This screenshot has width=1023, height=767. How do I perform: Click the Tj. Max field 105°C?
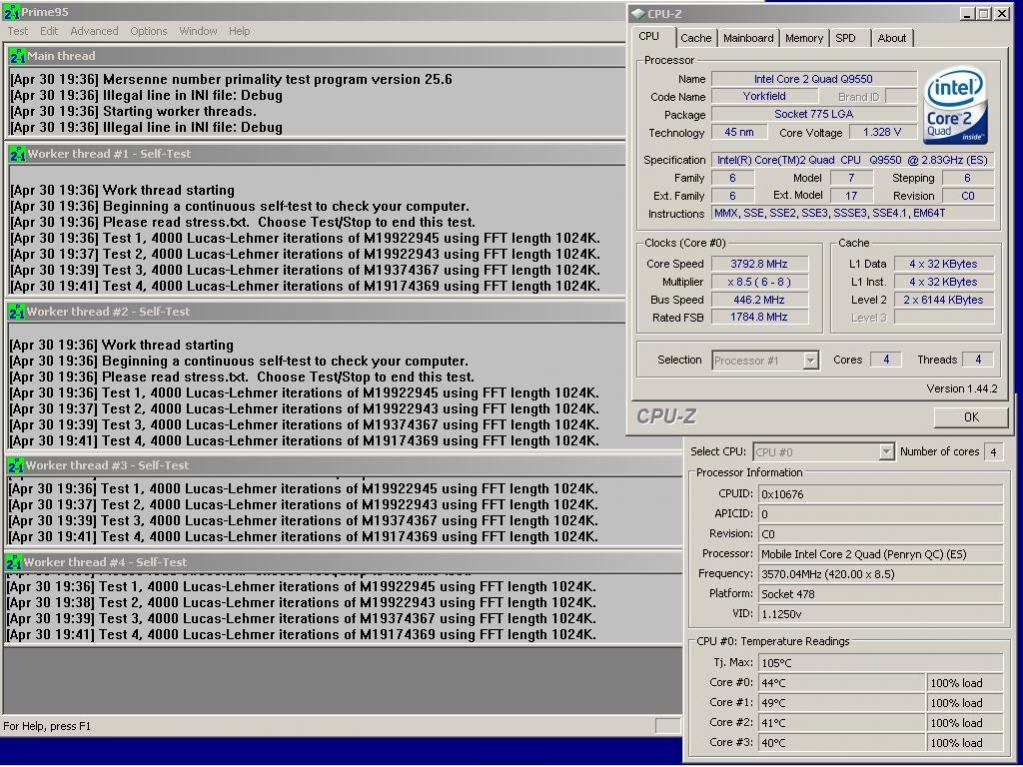(x=880, y=663)
